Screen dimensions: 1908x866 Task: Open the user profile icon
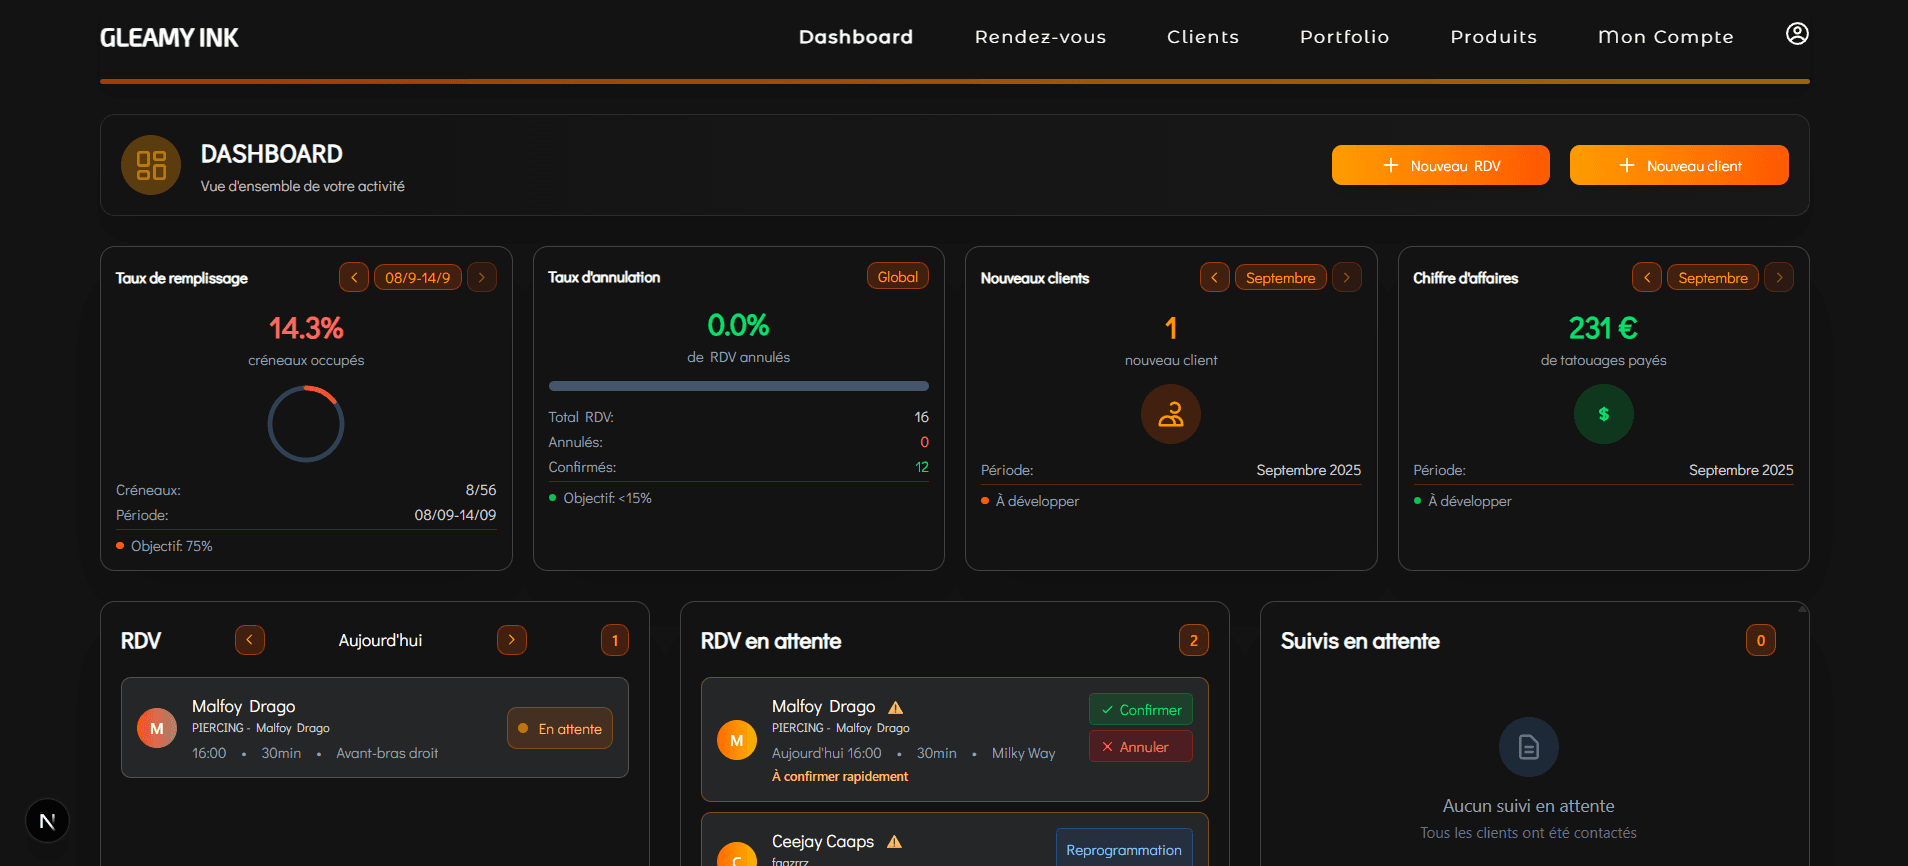pyautogui.click(x=1796, y=34)
